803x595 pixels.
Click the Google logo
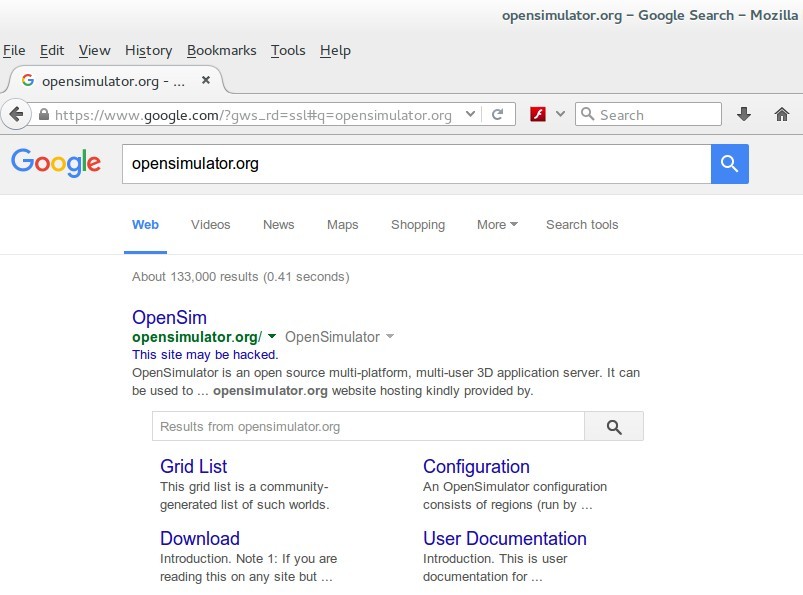coord(56,163)
